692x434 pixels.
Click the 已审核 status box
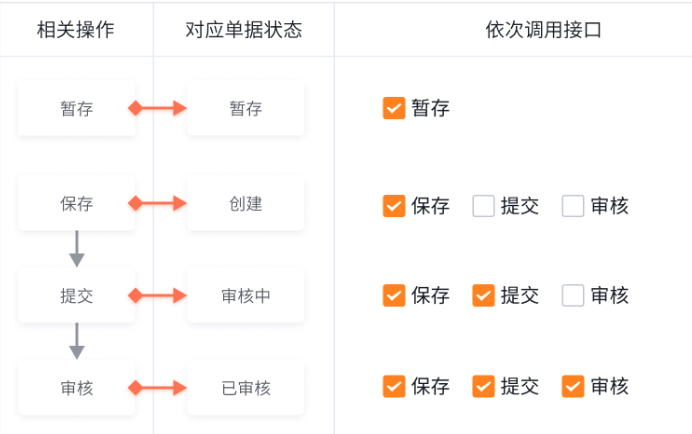click(245, 388)
